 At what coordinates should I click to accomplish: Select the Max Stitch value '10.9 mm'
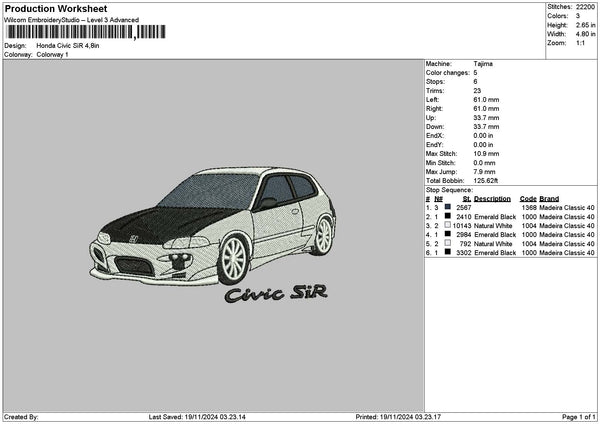click(x=486, y=154)
